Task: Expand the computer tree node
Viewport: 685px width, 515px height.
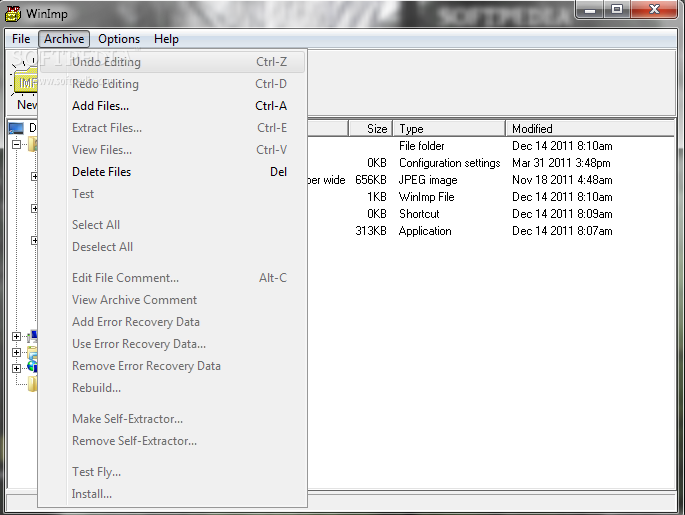Action: [x=17, y=336]
